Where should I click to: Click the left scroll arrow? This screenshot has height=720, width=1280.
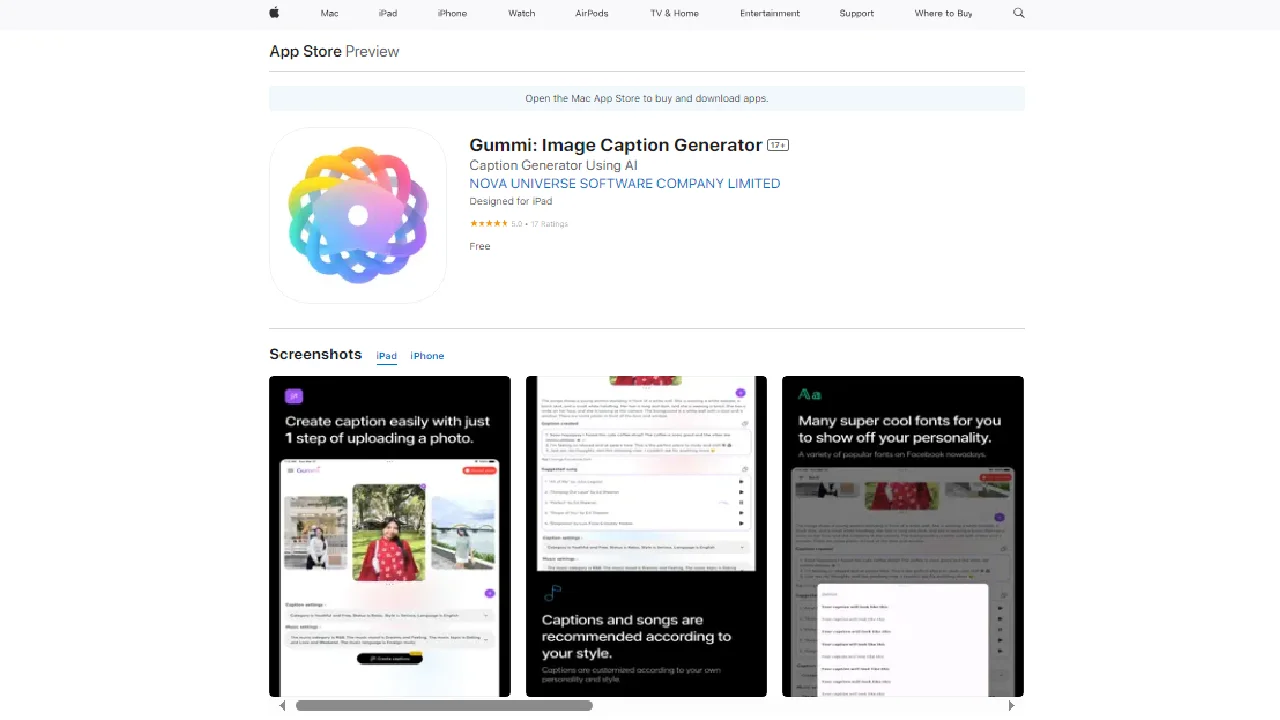tap(282, 706)
